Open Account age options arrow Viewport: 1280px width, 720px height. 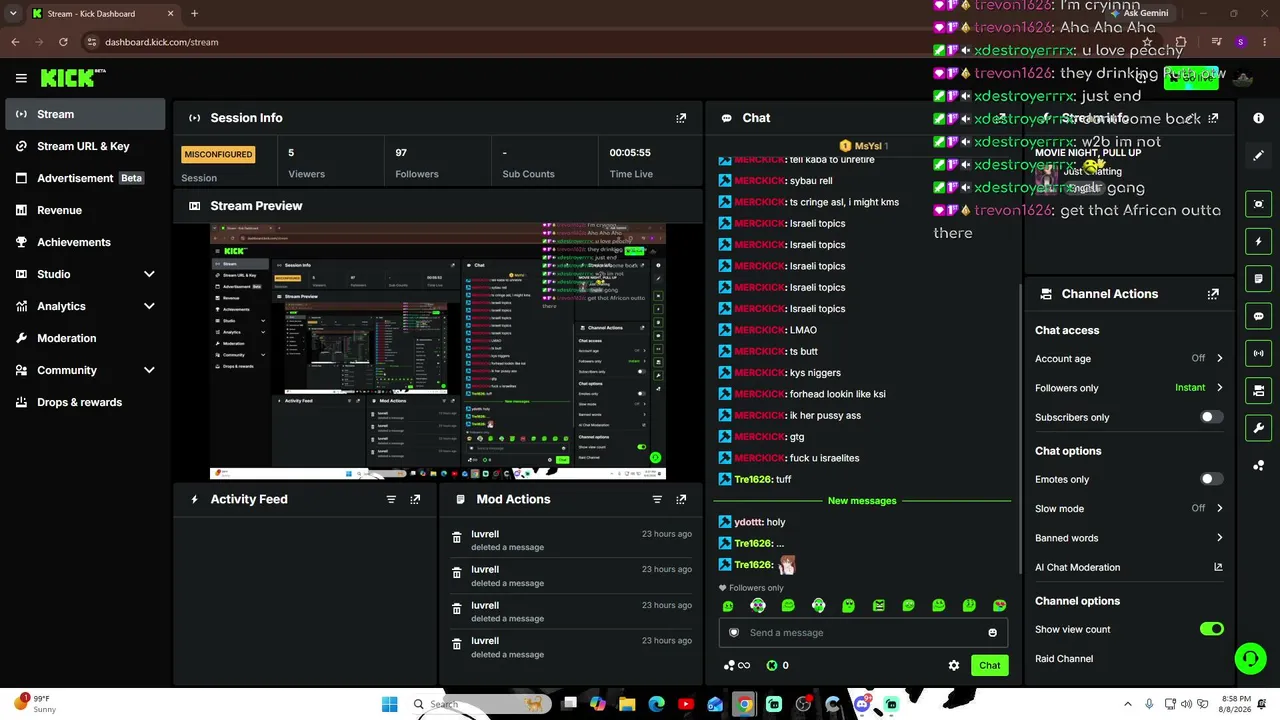(1219, 358)
